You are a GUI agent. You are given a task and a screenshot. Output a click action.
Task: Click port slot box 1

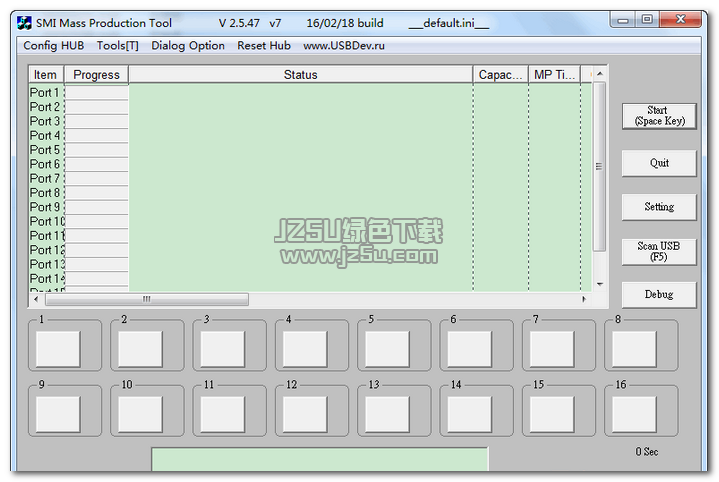[58, 349]
